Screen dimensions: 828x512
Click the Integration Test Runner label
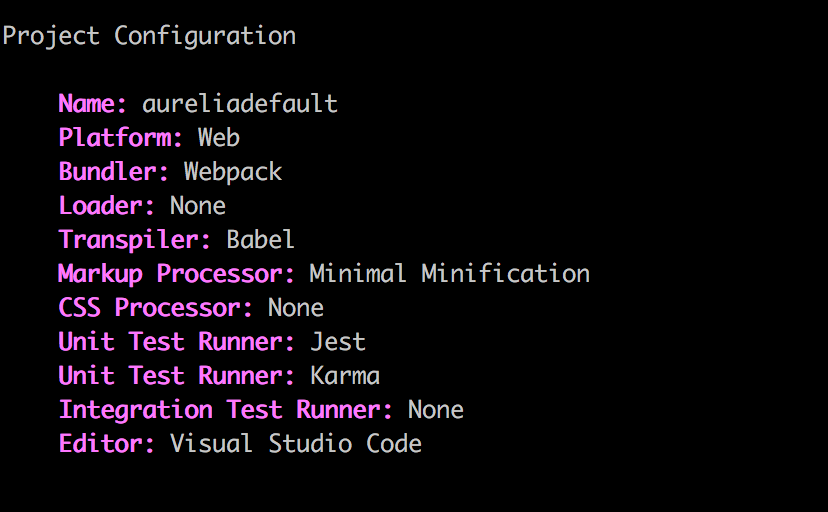point(226,410)
